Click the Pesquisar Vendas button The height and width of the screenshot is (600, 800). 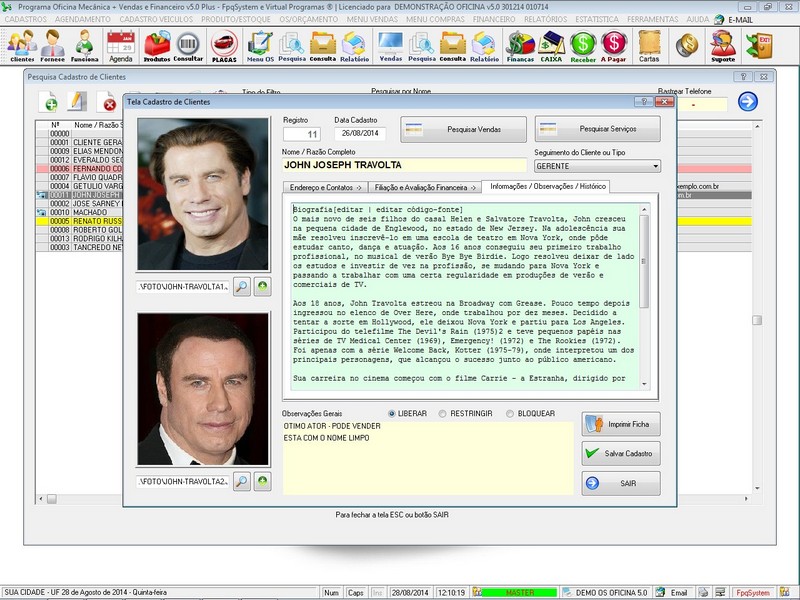point(463,129)
